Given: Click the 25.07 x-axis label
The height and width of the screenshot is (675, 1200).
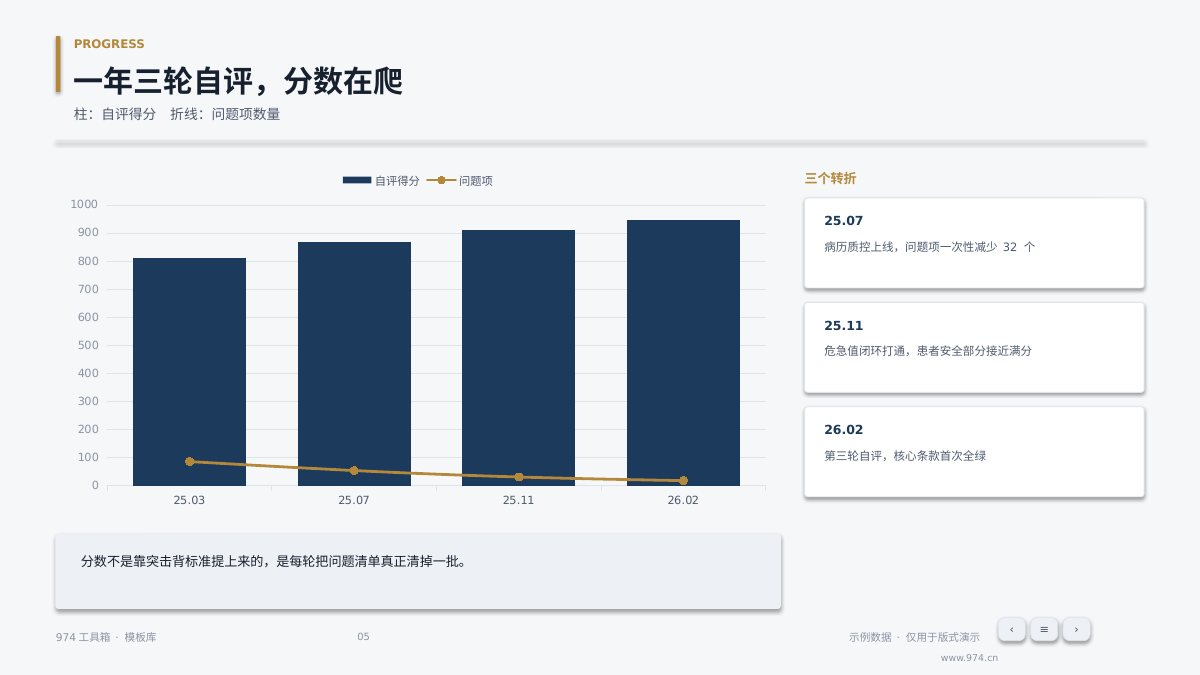Looking at the screenshot, I should 354,499.
